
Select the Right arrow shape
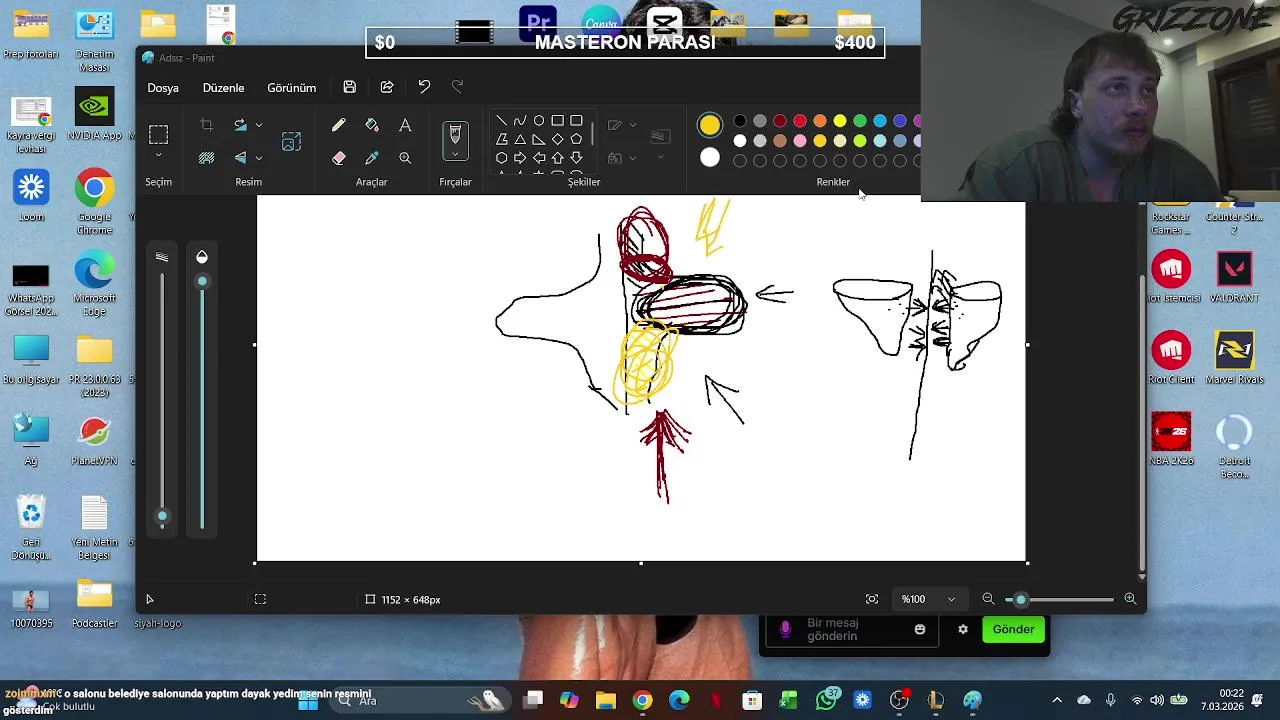pyautogui.click(x=520, y=158)
